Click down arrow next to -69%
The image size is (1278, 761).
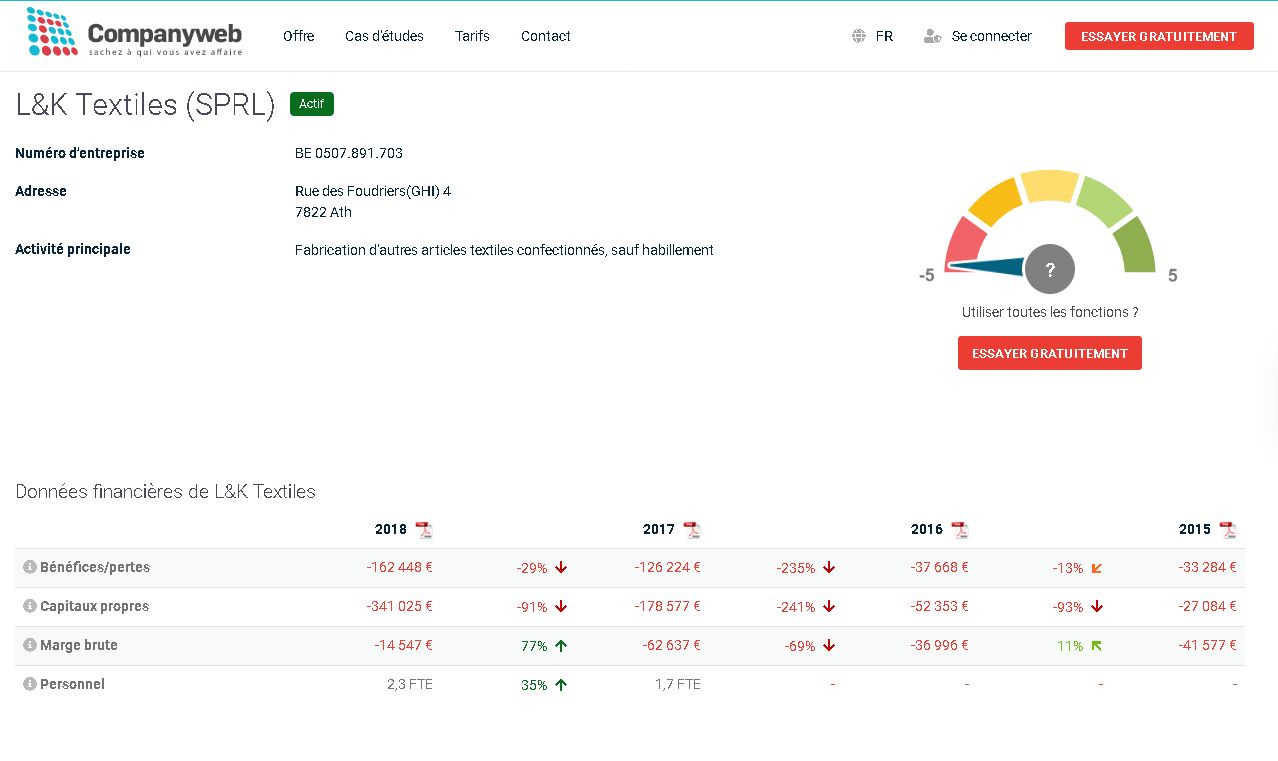[x=829, y=645]
